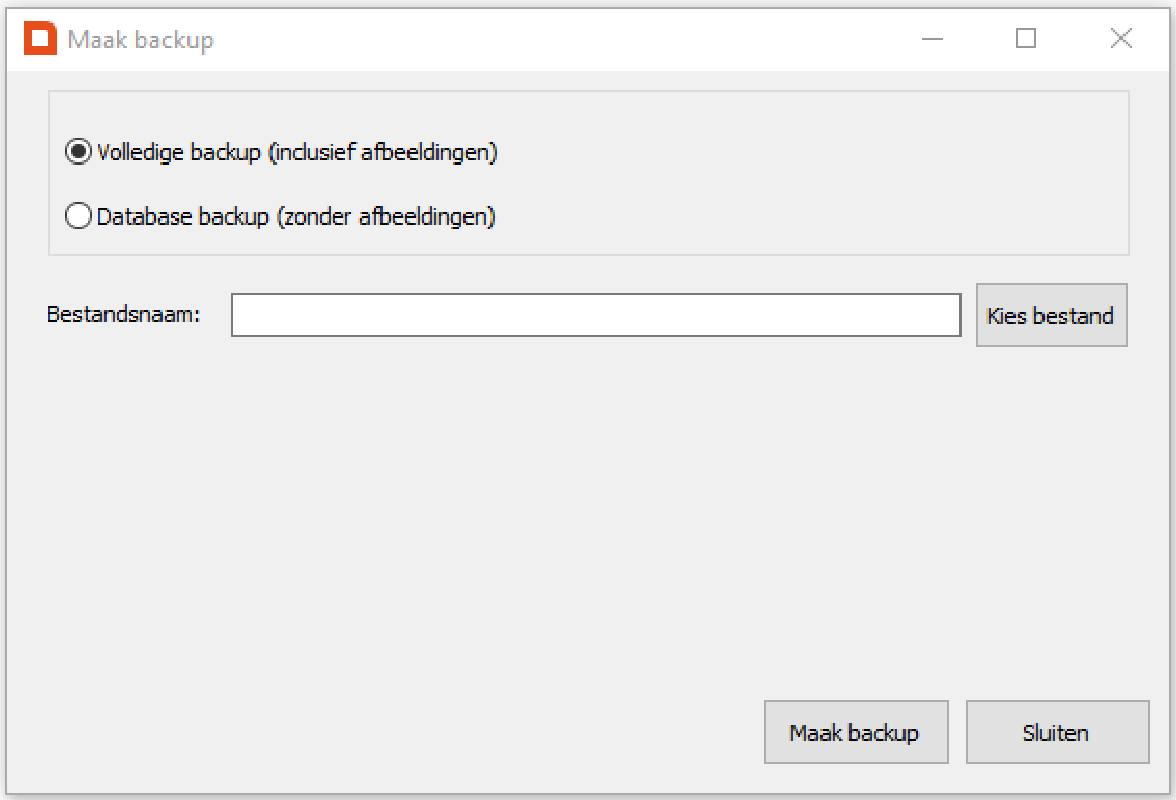Image resolution: width=1176 pixels, height=800 pixels.
Task: Maximize the Maak backup dialog
Action: (x=1026, y=39)
